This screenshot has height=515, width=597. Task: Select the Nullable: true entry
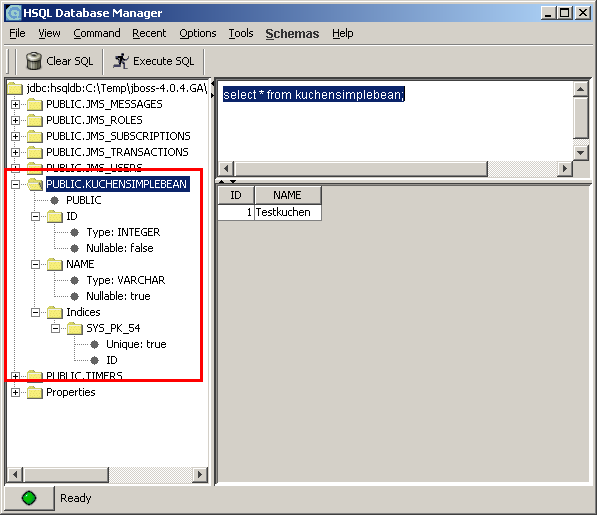tap(118, 296)
